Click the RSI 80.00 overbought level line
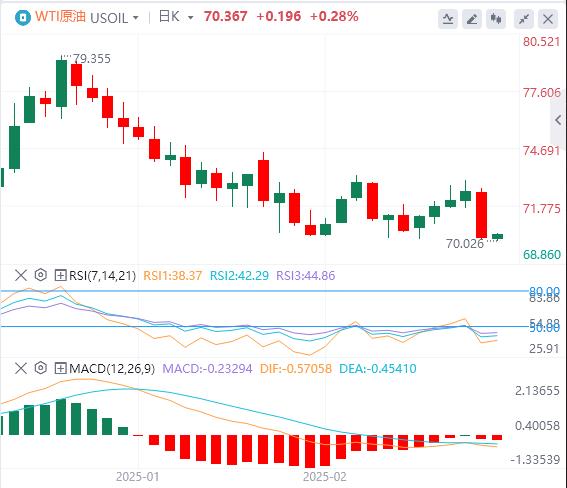Screen dimensions: 567x488 pos(264,291)
